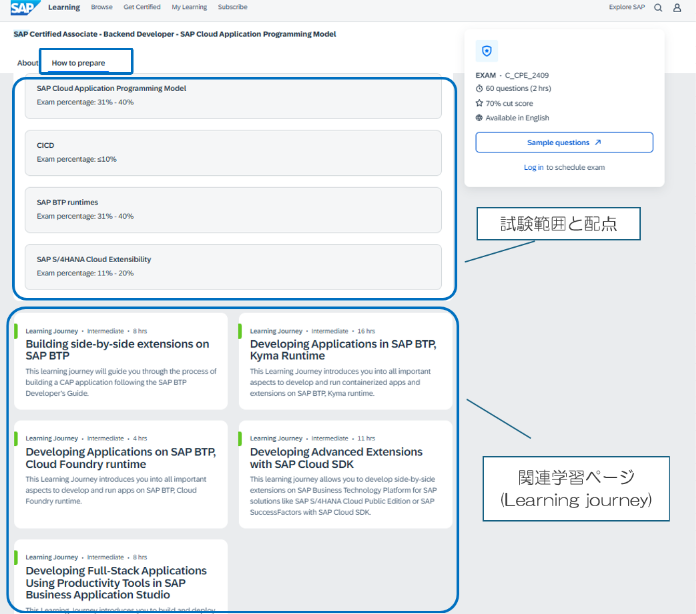Follow the Log in link

534,167
